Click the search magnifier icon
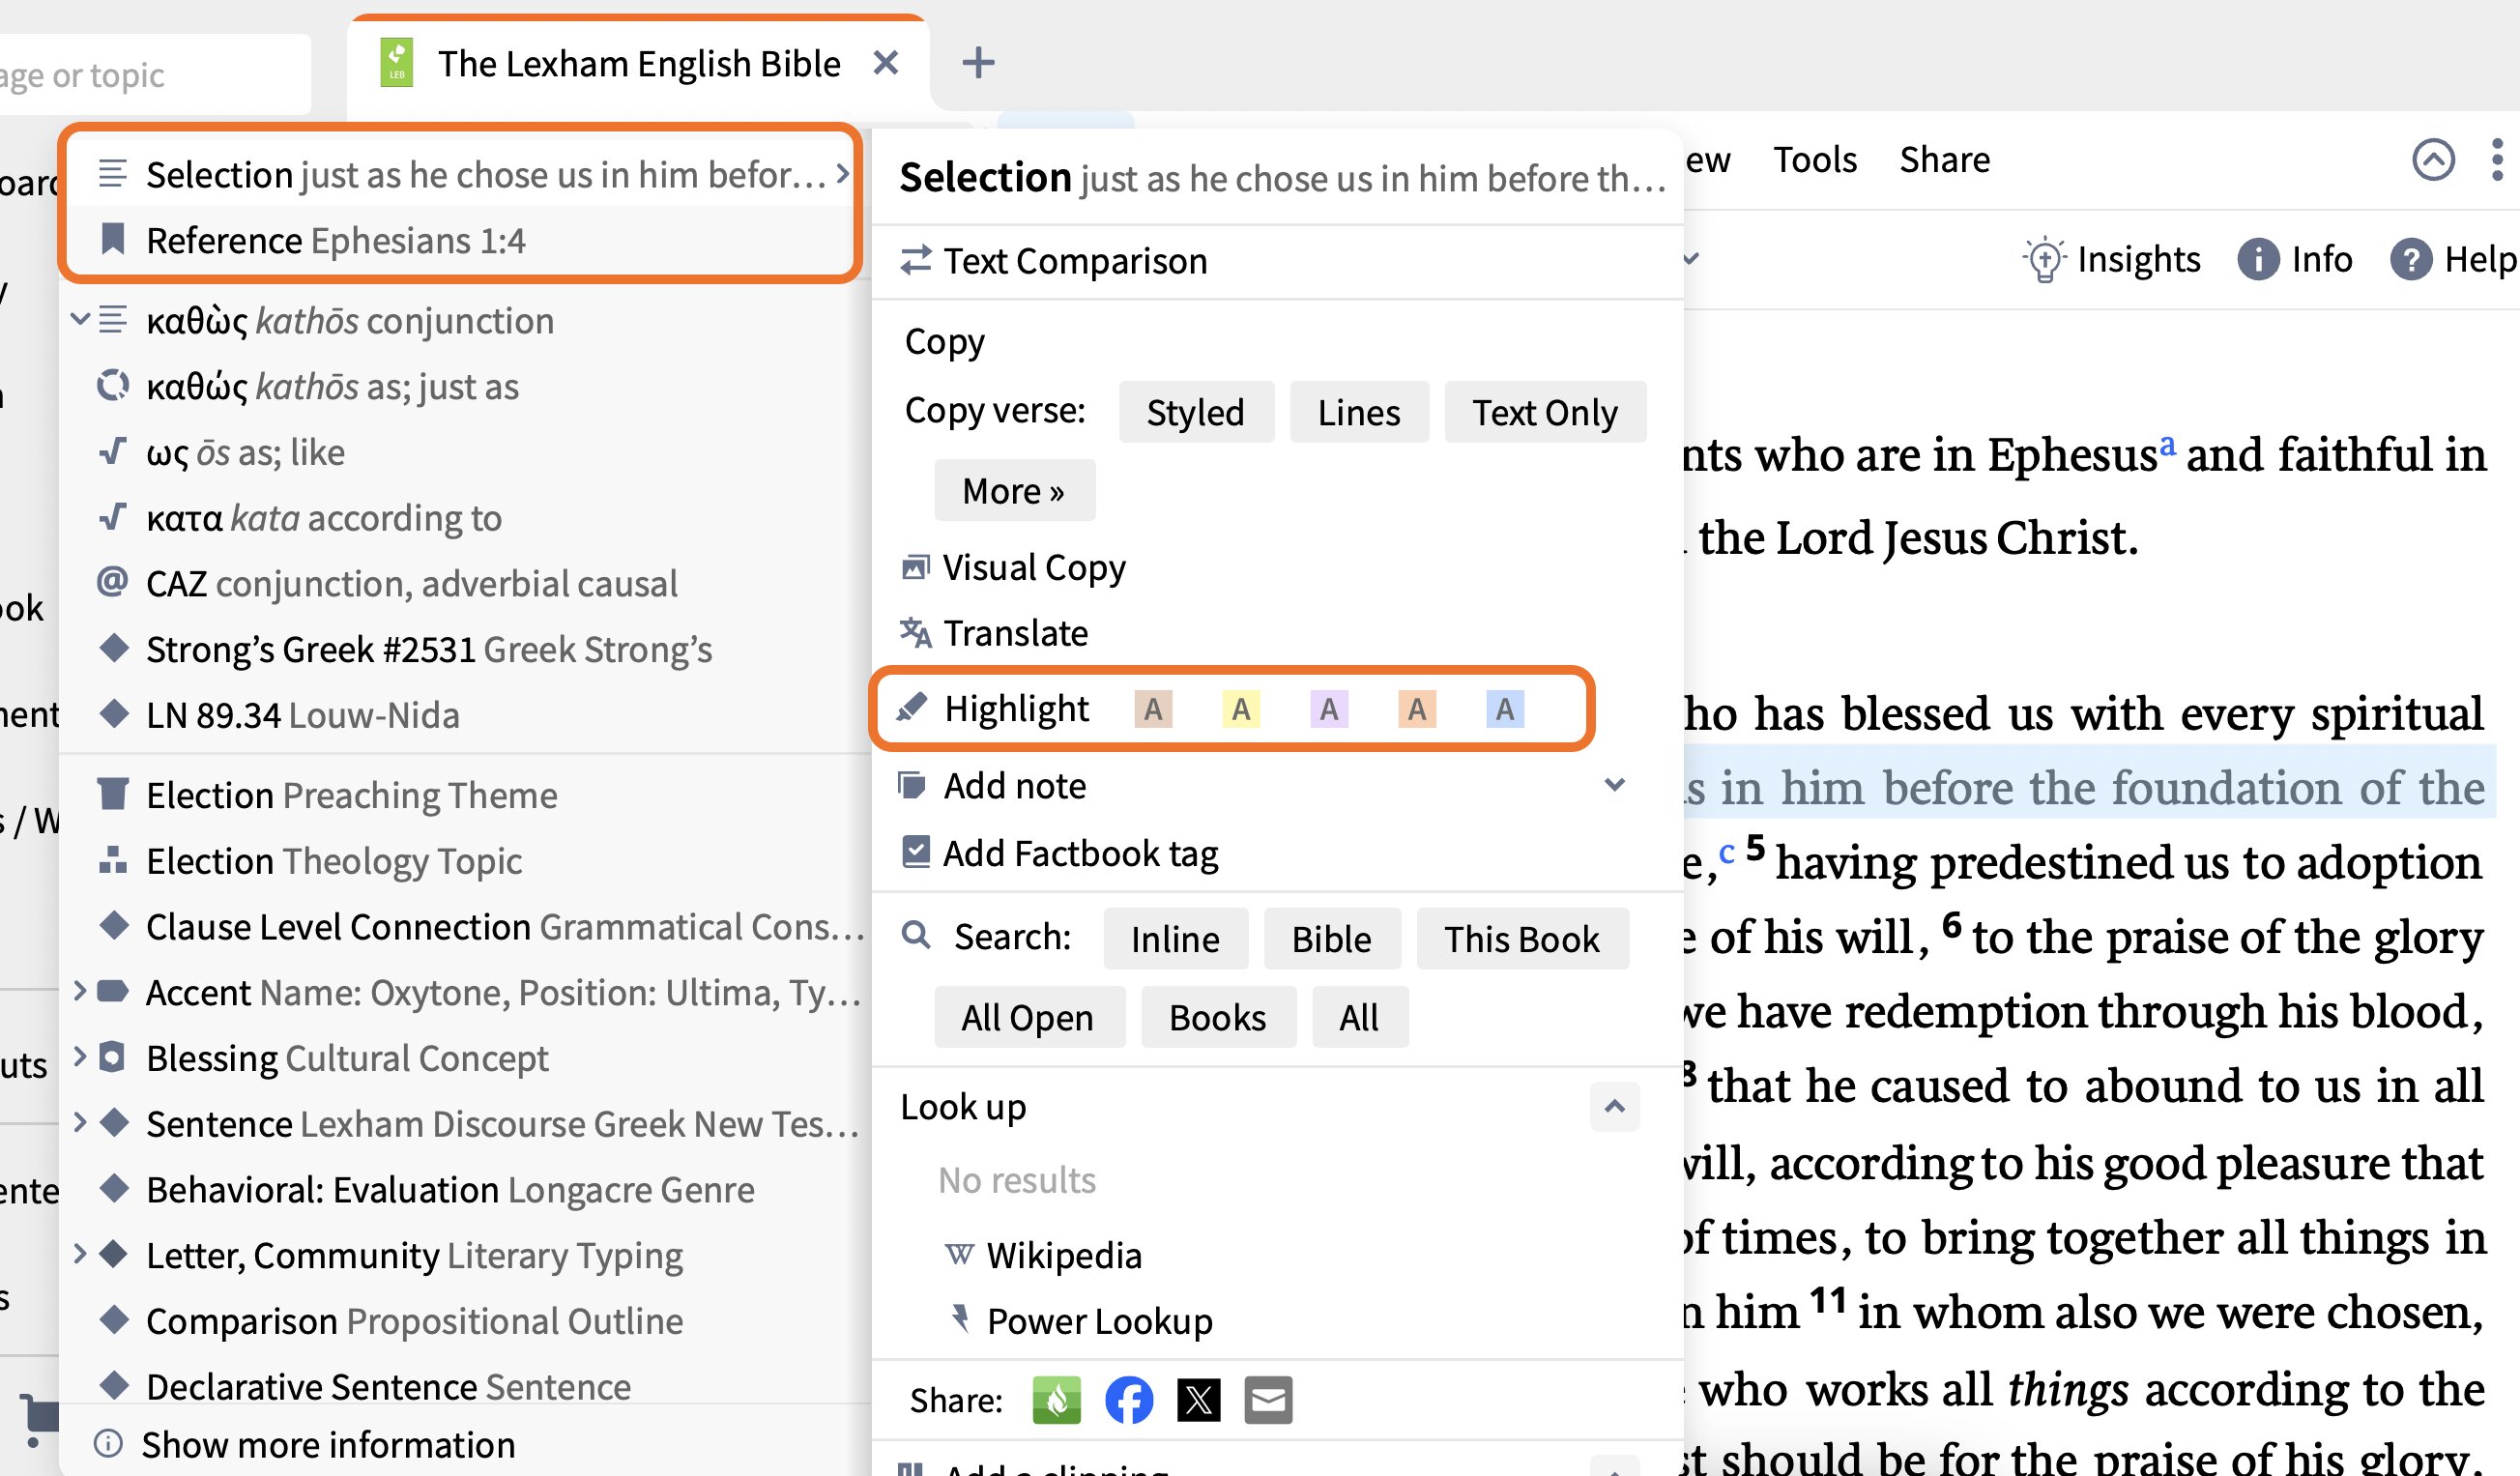Image resolution: width=2520 pixels, height=1476 pixels. click(916, 936)
